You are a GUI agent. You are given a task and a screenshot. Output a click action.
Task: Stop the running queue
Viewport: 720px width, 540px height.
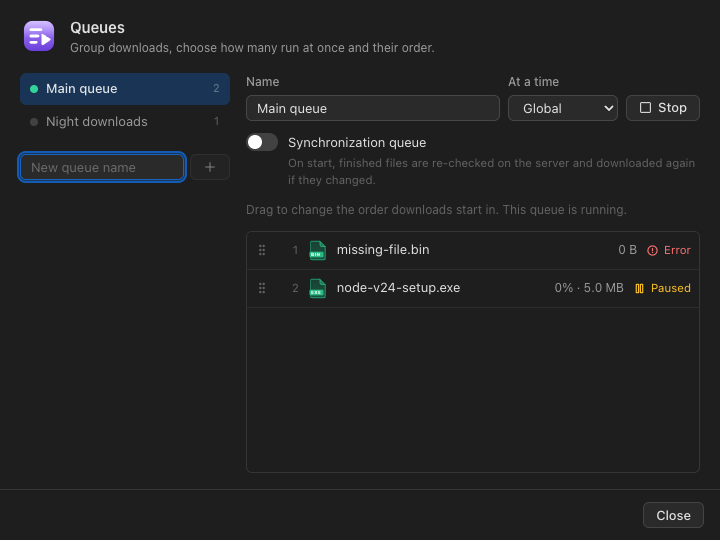click(x=663, y=108)
